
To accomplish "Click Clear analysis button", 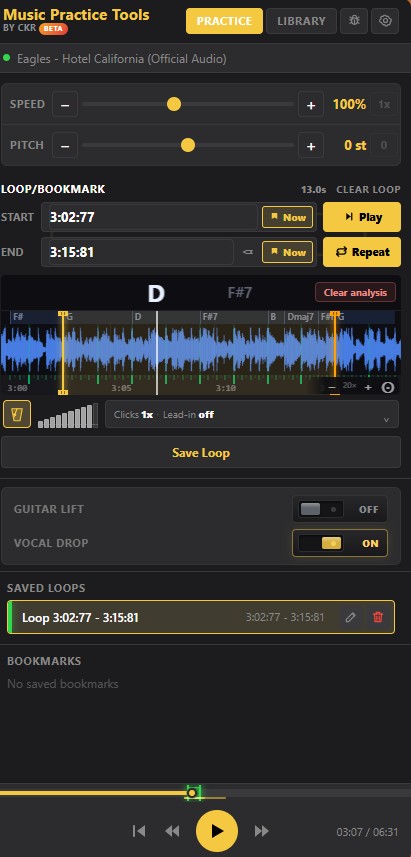I will point(355,292).
